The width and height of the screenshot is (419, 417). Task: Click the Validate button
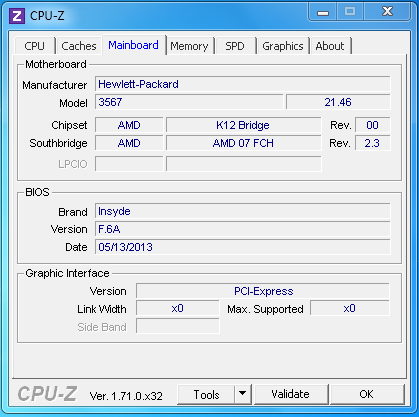pyautogui.click(x=290, y=394)
